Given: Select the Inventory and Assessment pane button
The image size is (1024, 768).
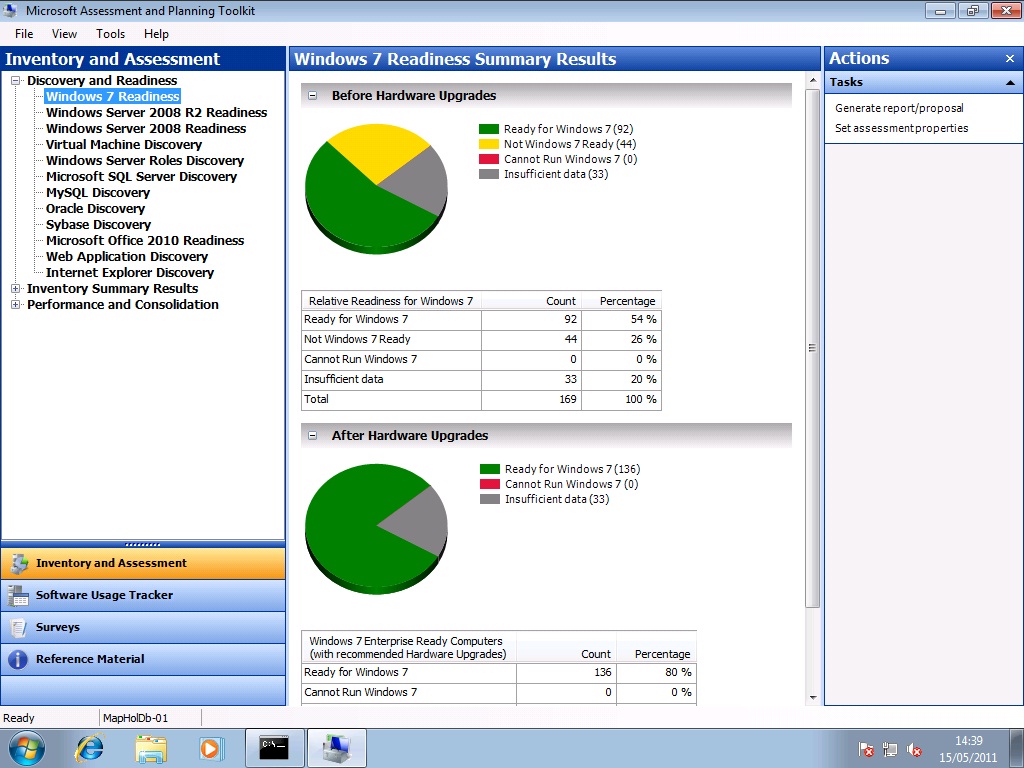Looking at the screenshot, I should click(143, 563).
